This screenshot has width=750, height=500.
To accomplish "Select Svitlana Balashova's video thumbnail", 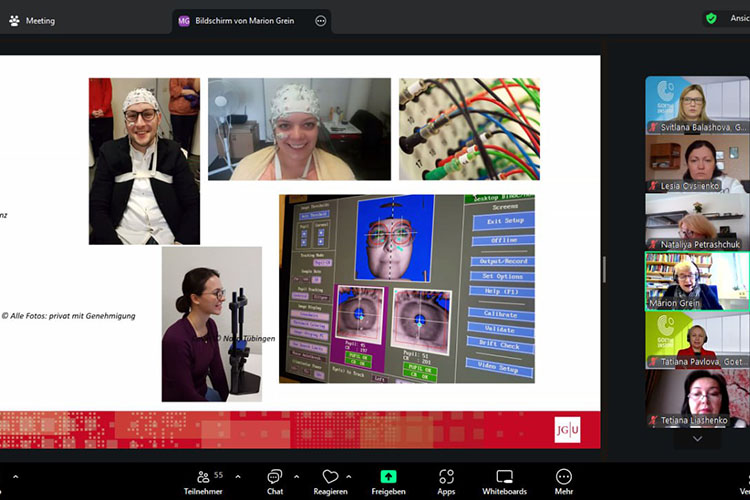I will coord(696,105).
